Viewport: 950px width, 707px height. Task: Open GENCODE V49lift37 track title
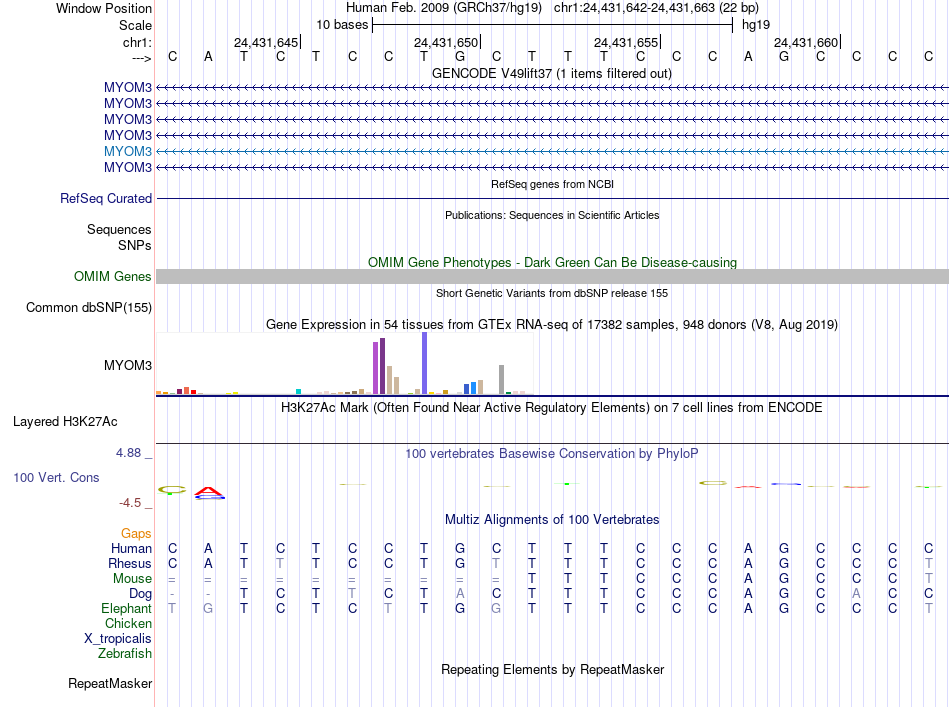pyautogui.click(x=552, y=73)
